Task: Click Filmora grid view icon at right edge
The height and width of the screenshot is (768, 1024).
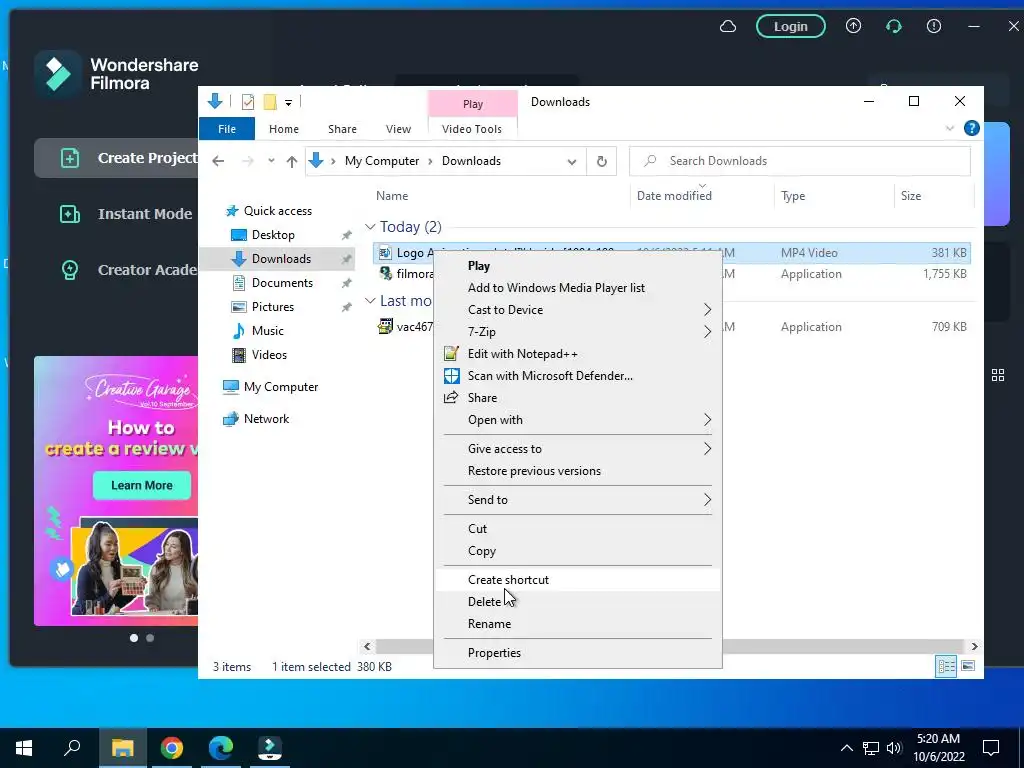Action: [x=998, y=375]
